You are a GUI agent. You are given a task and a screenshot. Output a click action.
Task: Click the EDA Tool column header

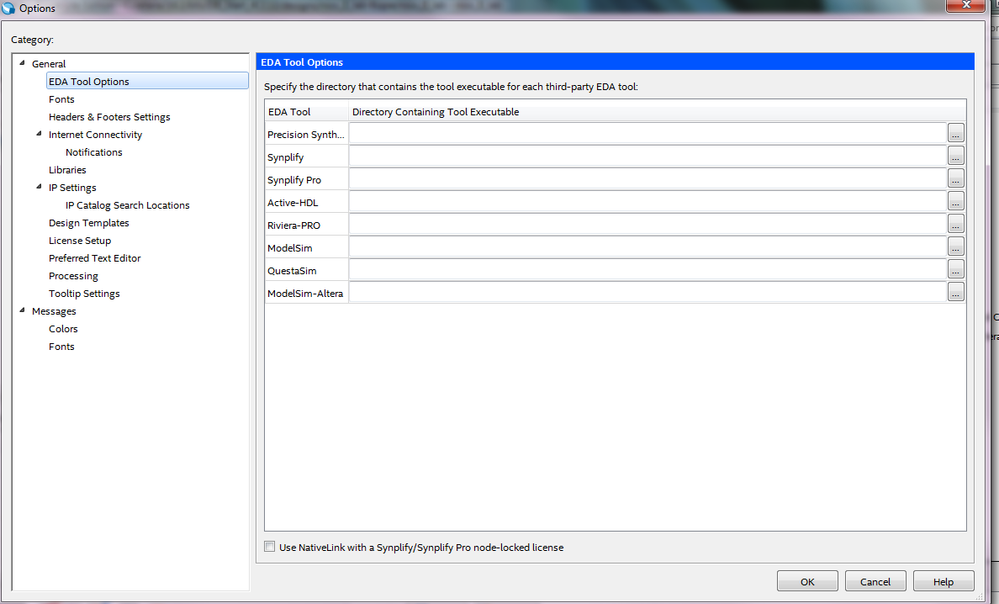[306, 111]
